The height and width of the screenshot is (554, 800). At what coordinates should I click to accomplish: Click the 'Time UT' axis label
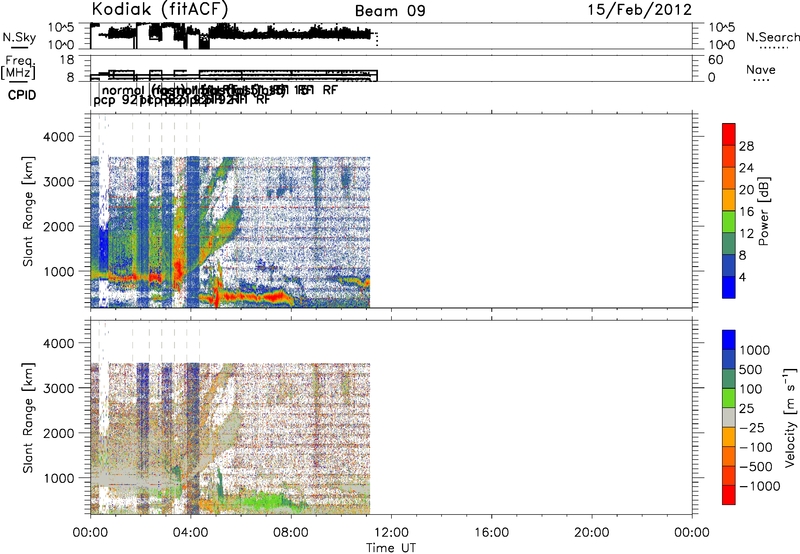(x=391, y=548)
